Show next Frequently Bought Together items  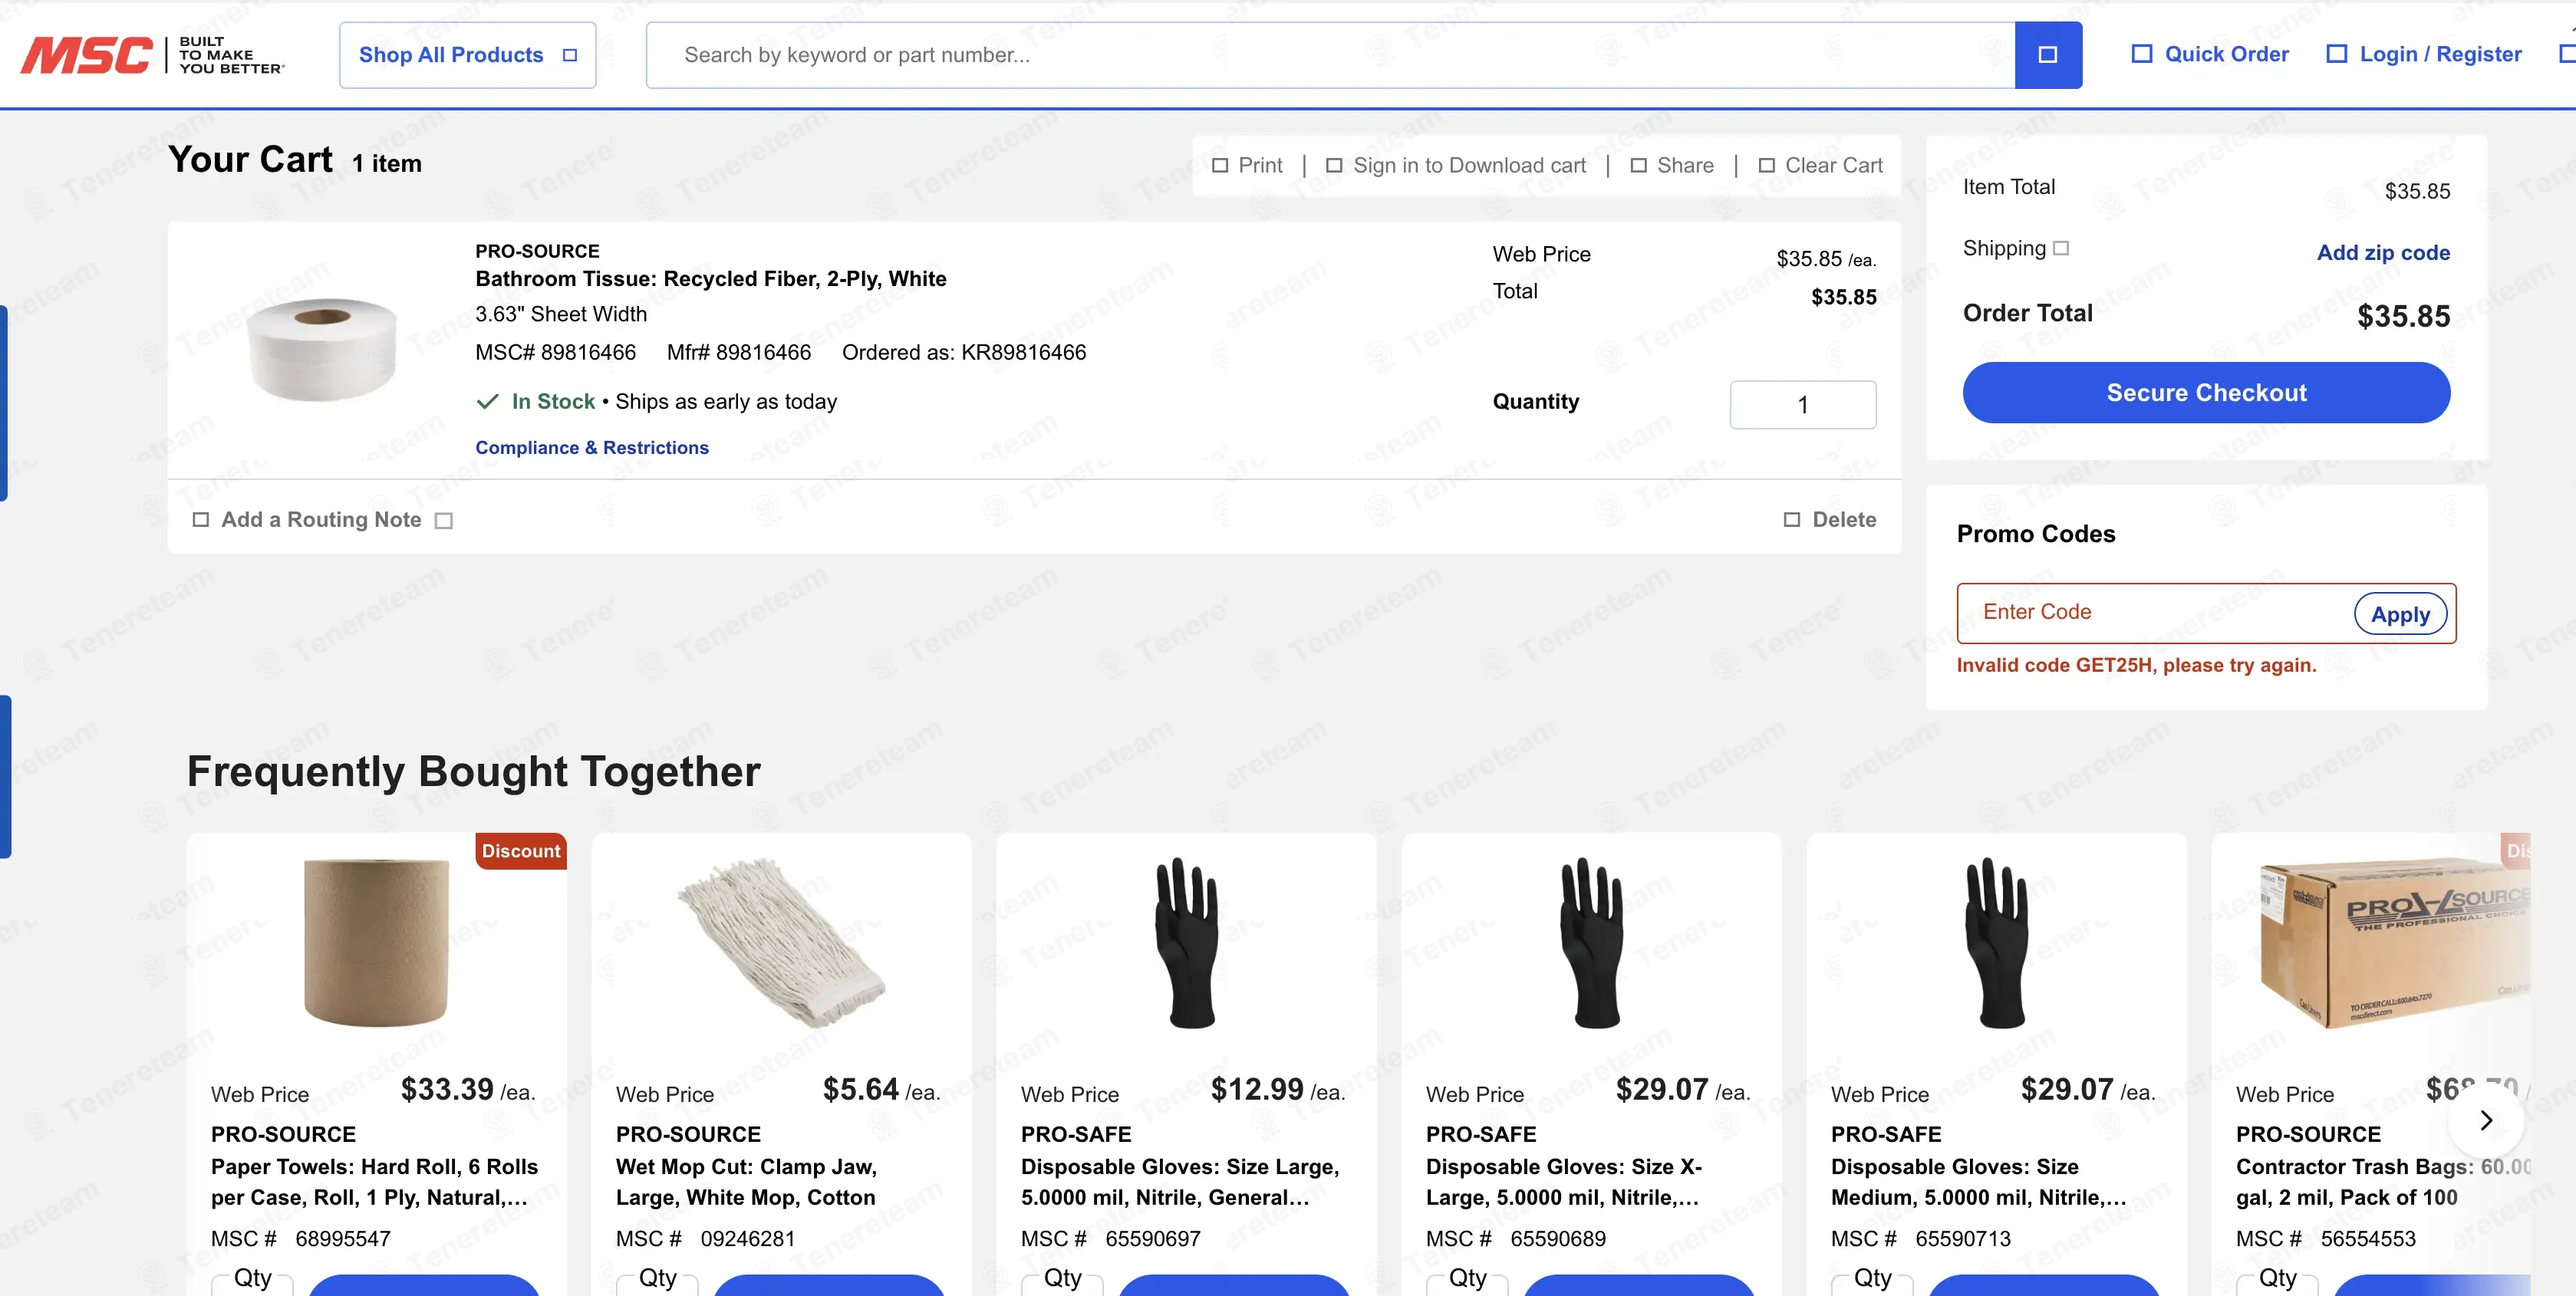coord(2486,1121)
